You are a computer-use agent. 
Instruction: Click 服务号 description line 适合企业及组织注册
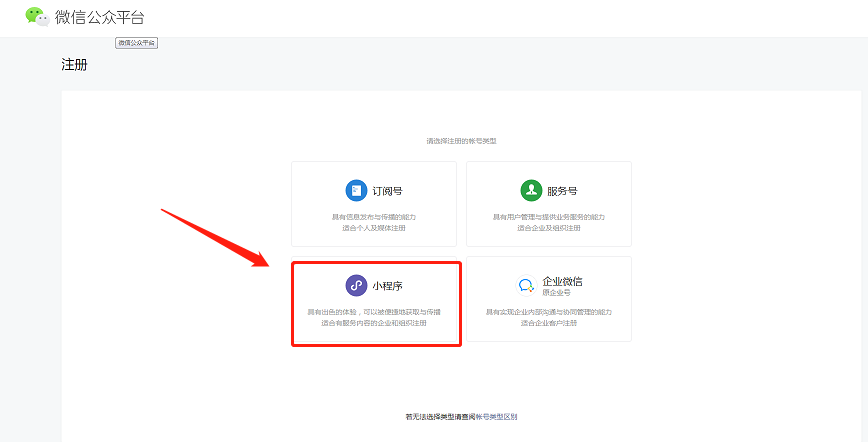[549, 228]
